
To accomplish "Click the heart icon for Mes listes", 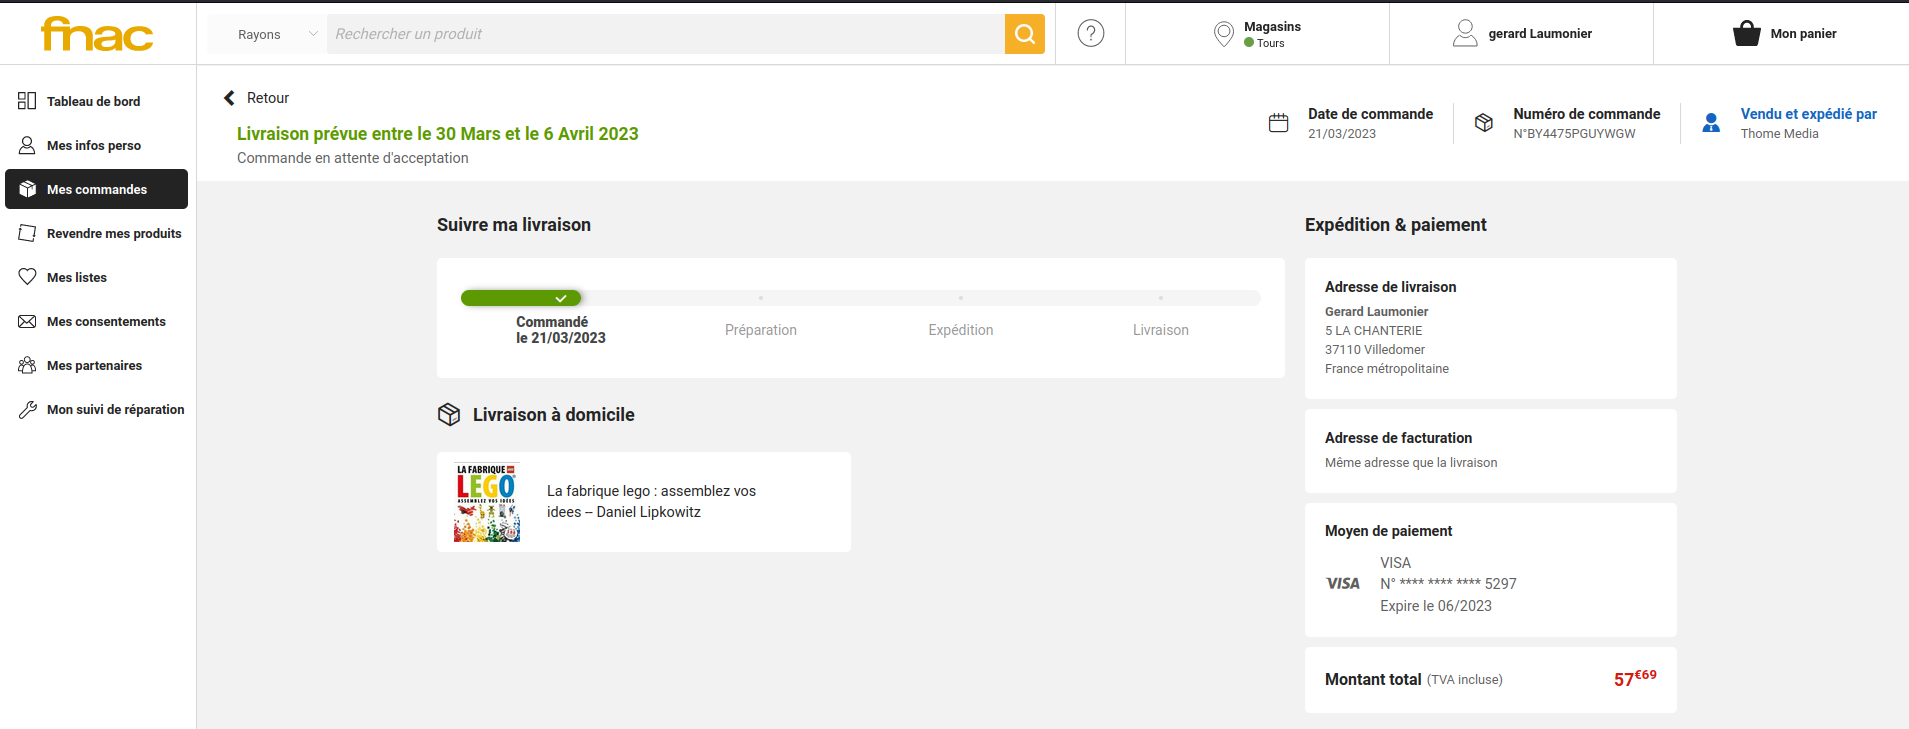I will 27,277.
